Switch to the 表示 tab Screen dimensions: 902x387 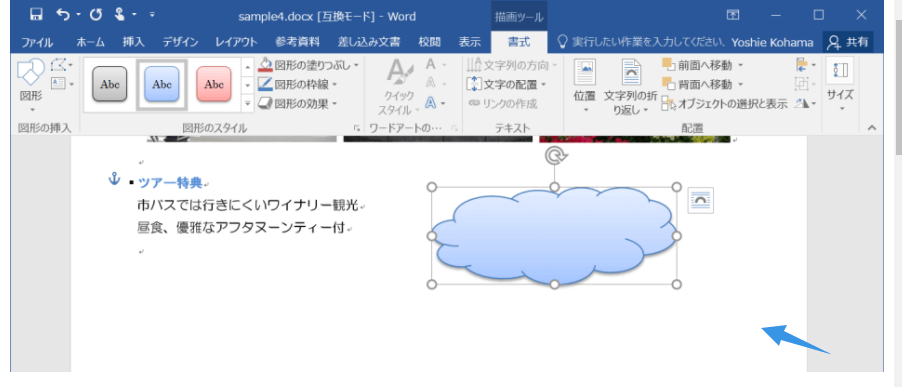click(469, 42)
